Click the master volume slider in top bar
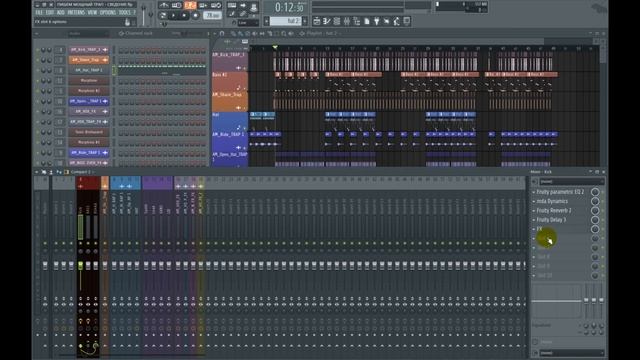This screenshot has height=360, width=640. pyautogui.click(x=144, y=15)
